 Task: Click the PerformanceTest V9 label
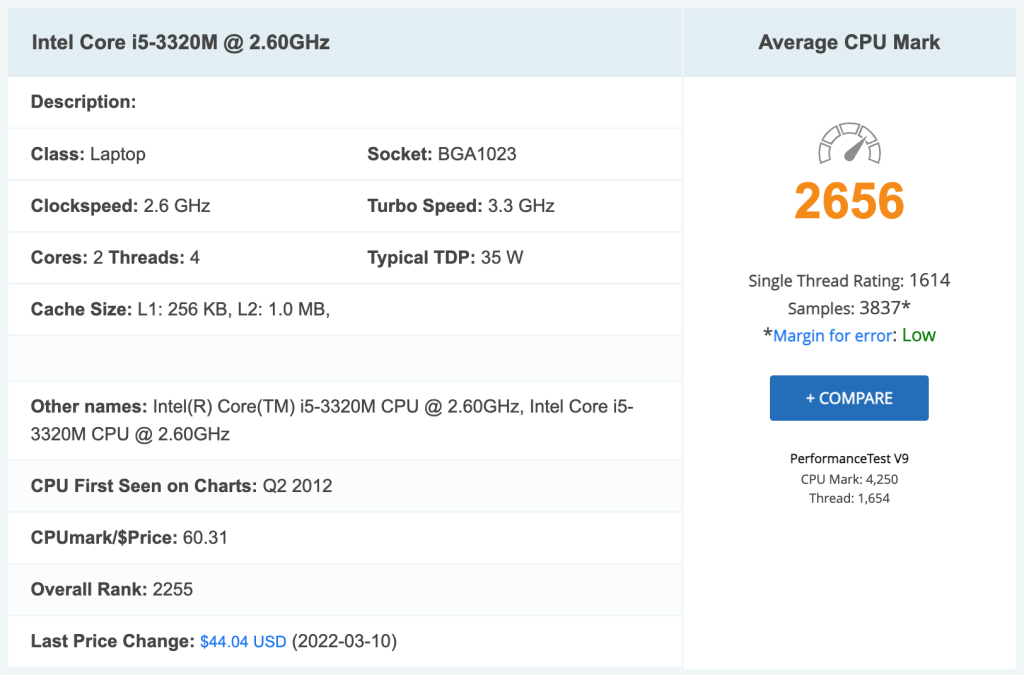[849, 458]
